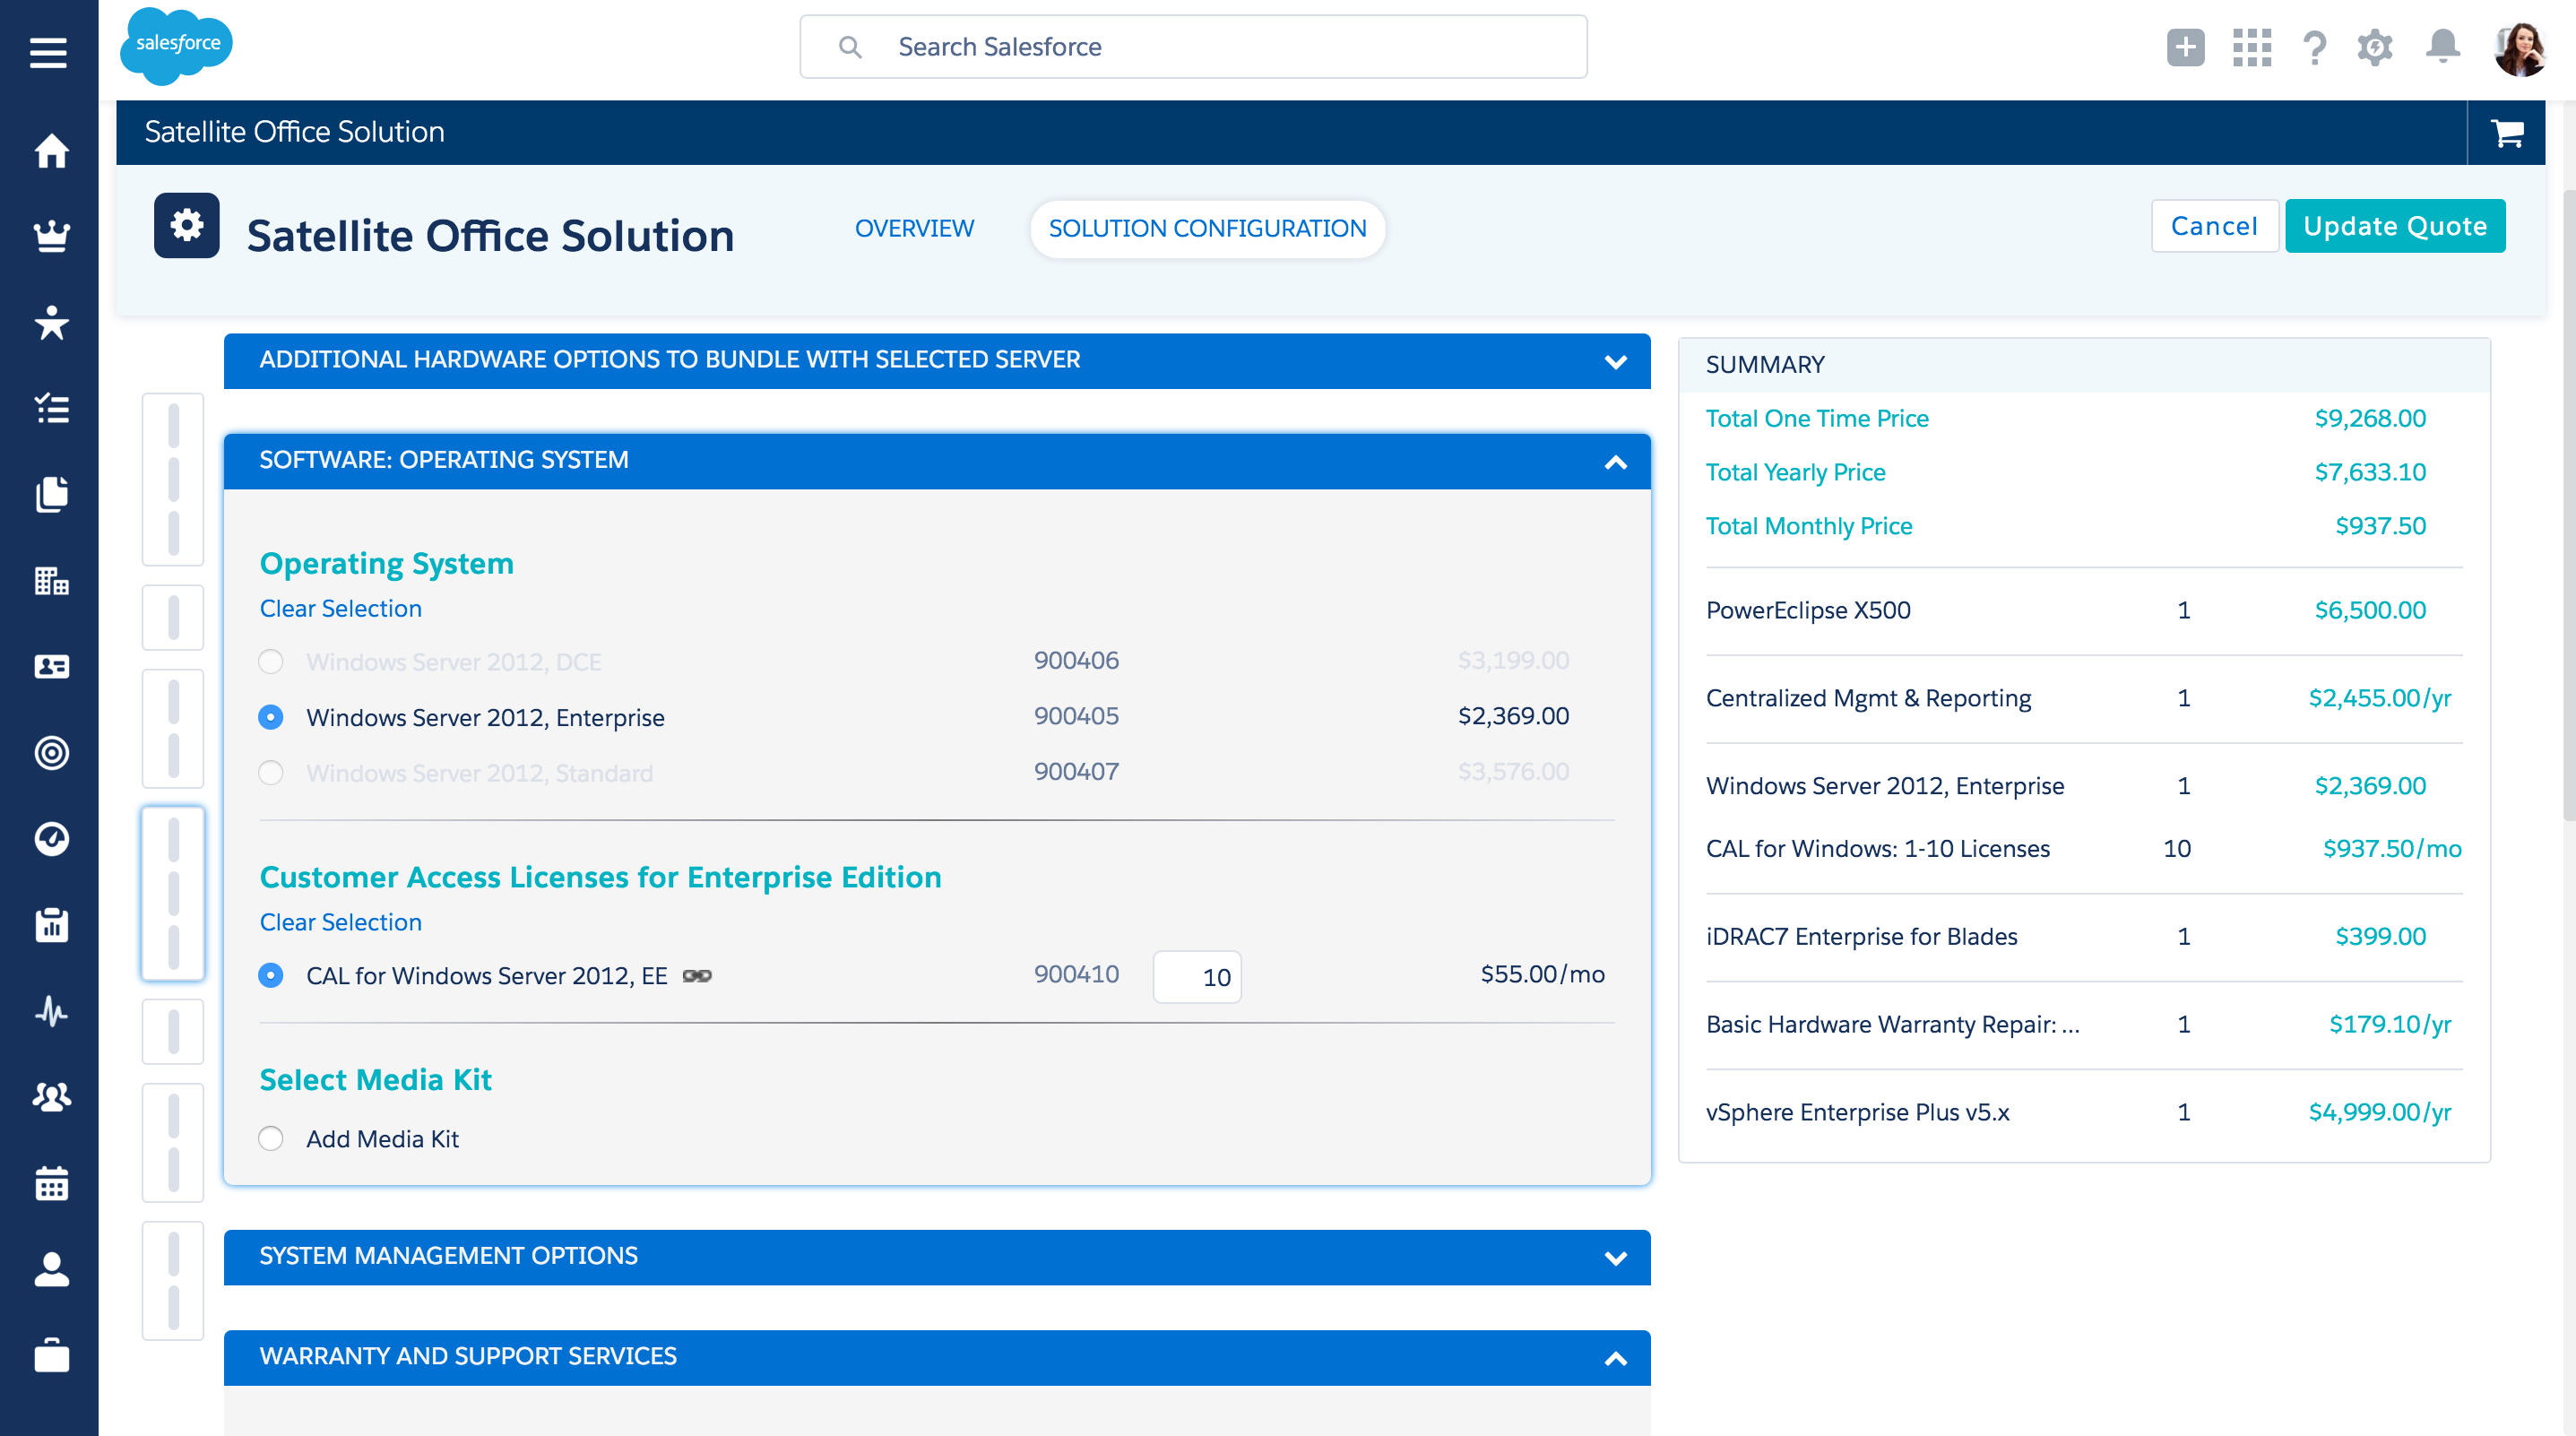Open the user profile avatar
This screenshot has width=2576, height=1436.
pos(2519,48)
